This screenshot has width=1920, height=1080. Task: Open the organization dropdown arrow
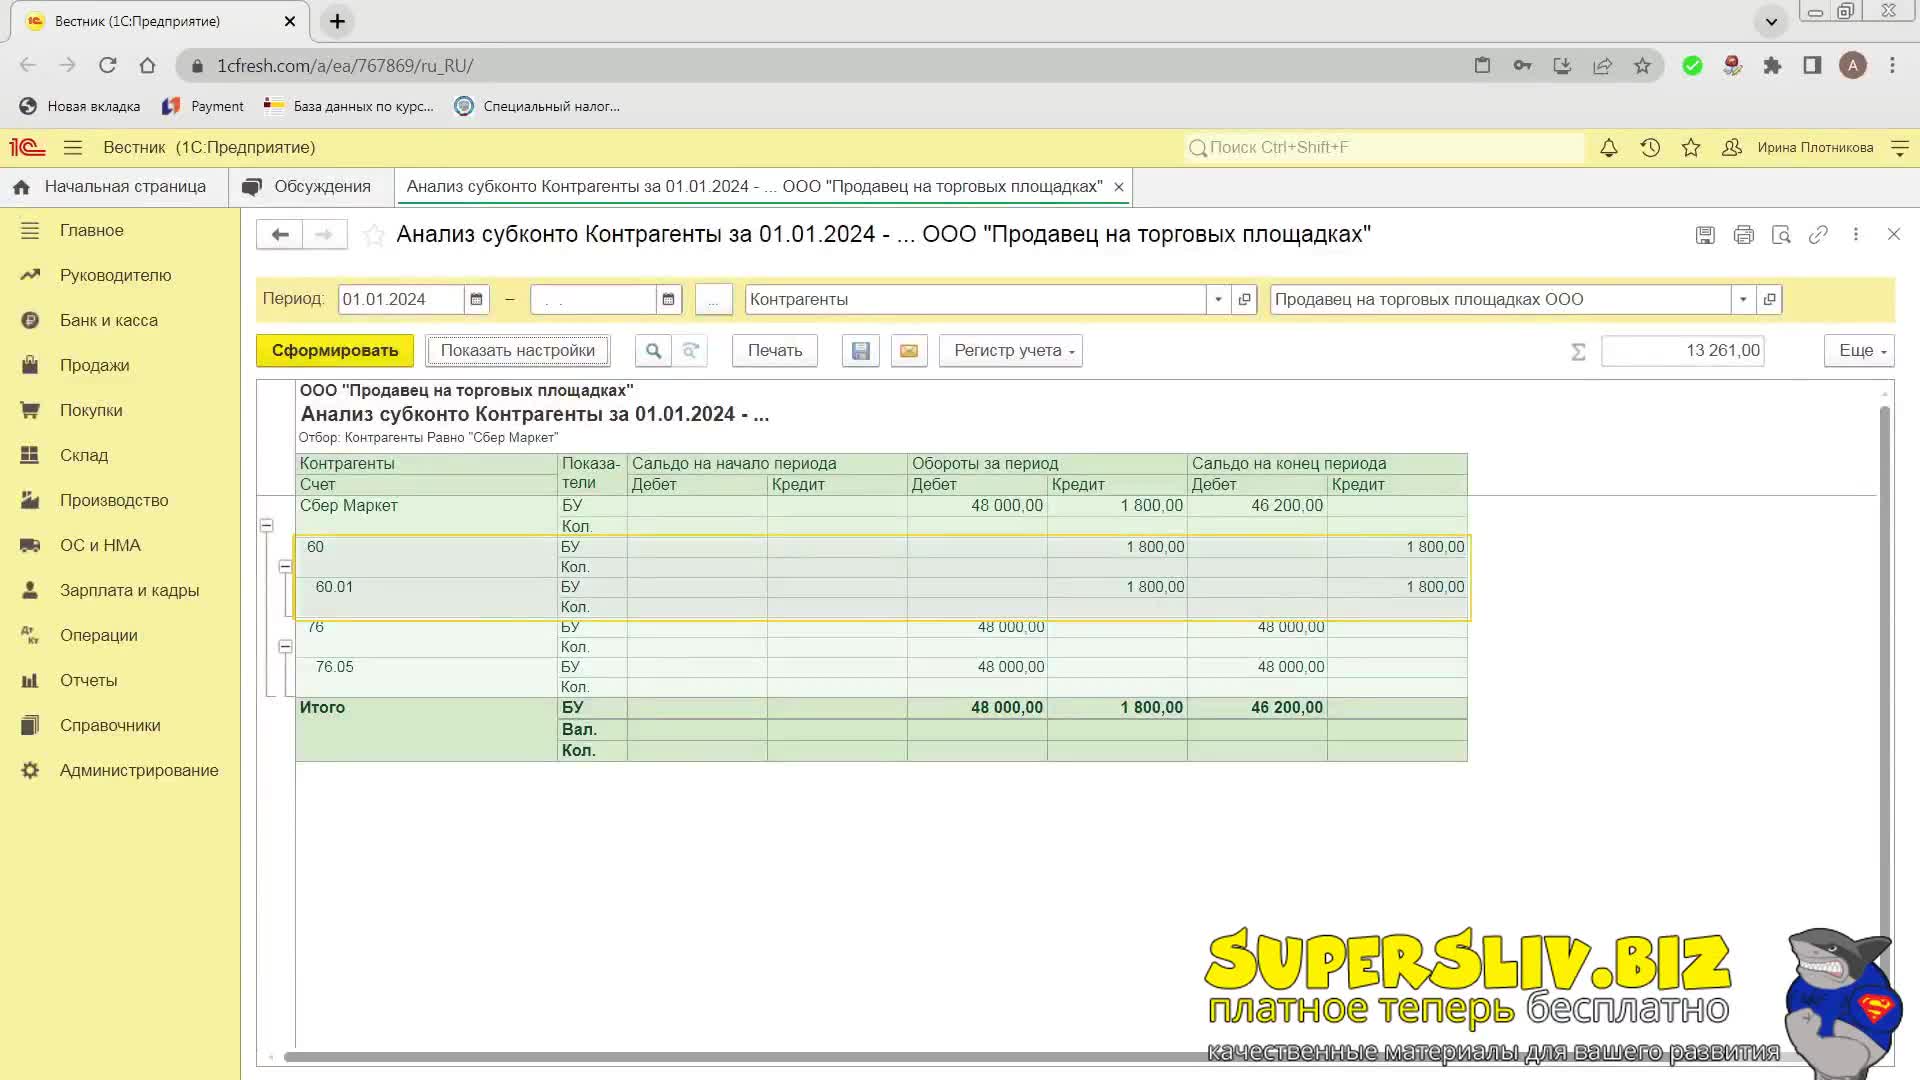pyautogui.click(x=1743, y=299)
